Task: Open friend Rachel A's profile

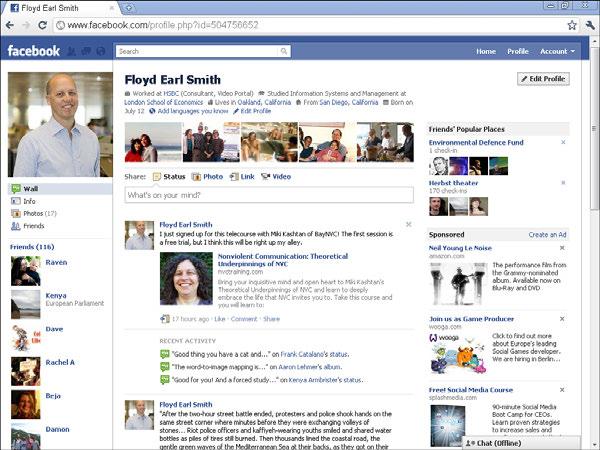Action: (x=60, y=362)
